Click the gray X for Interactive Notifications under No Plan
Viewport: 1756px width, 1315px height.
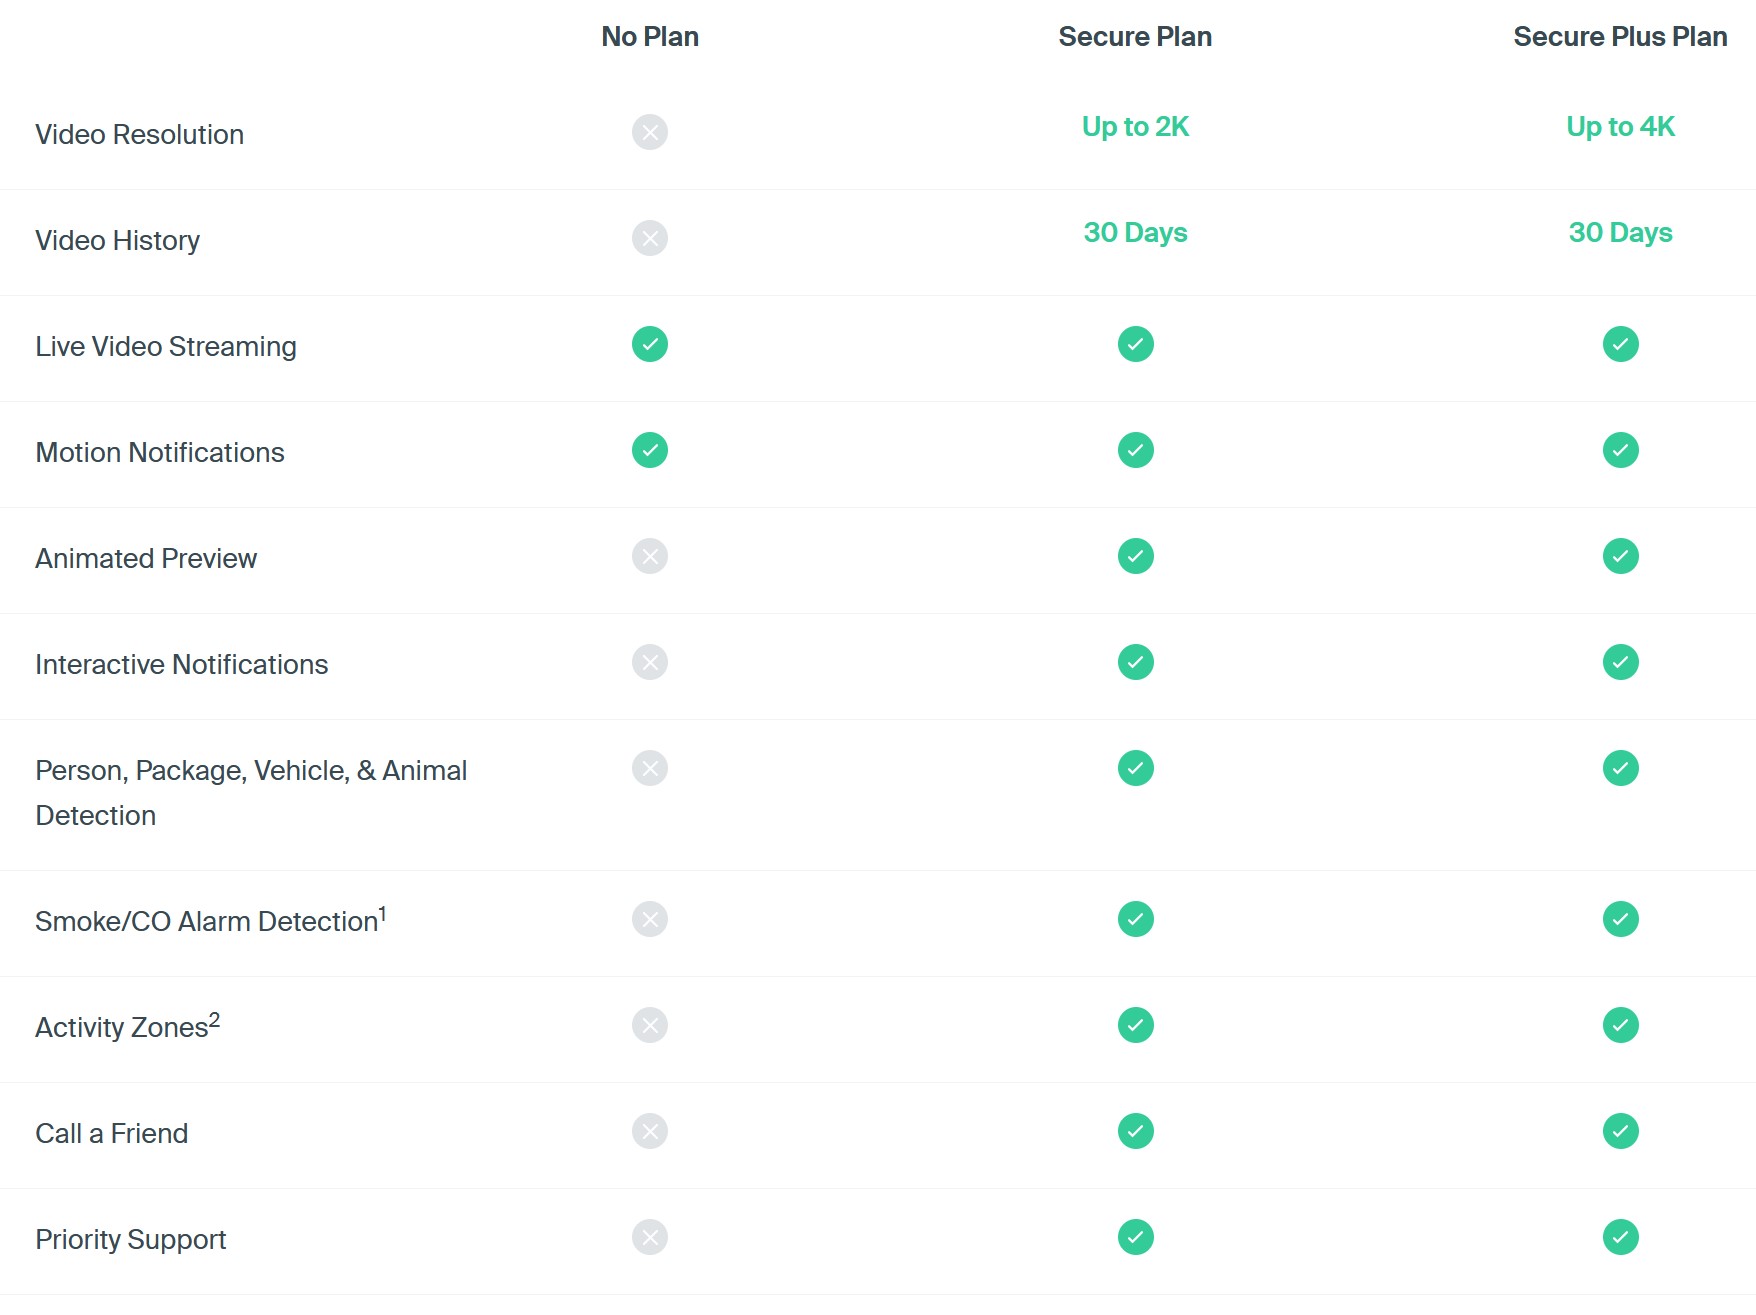click(x=649, y=662)
